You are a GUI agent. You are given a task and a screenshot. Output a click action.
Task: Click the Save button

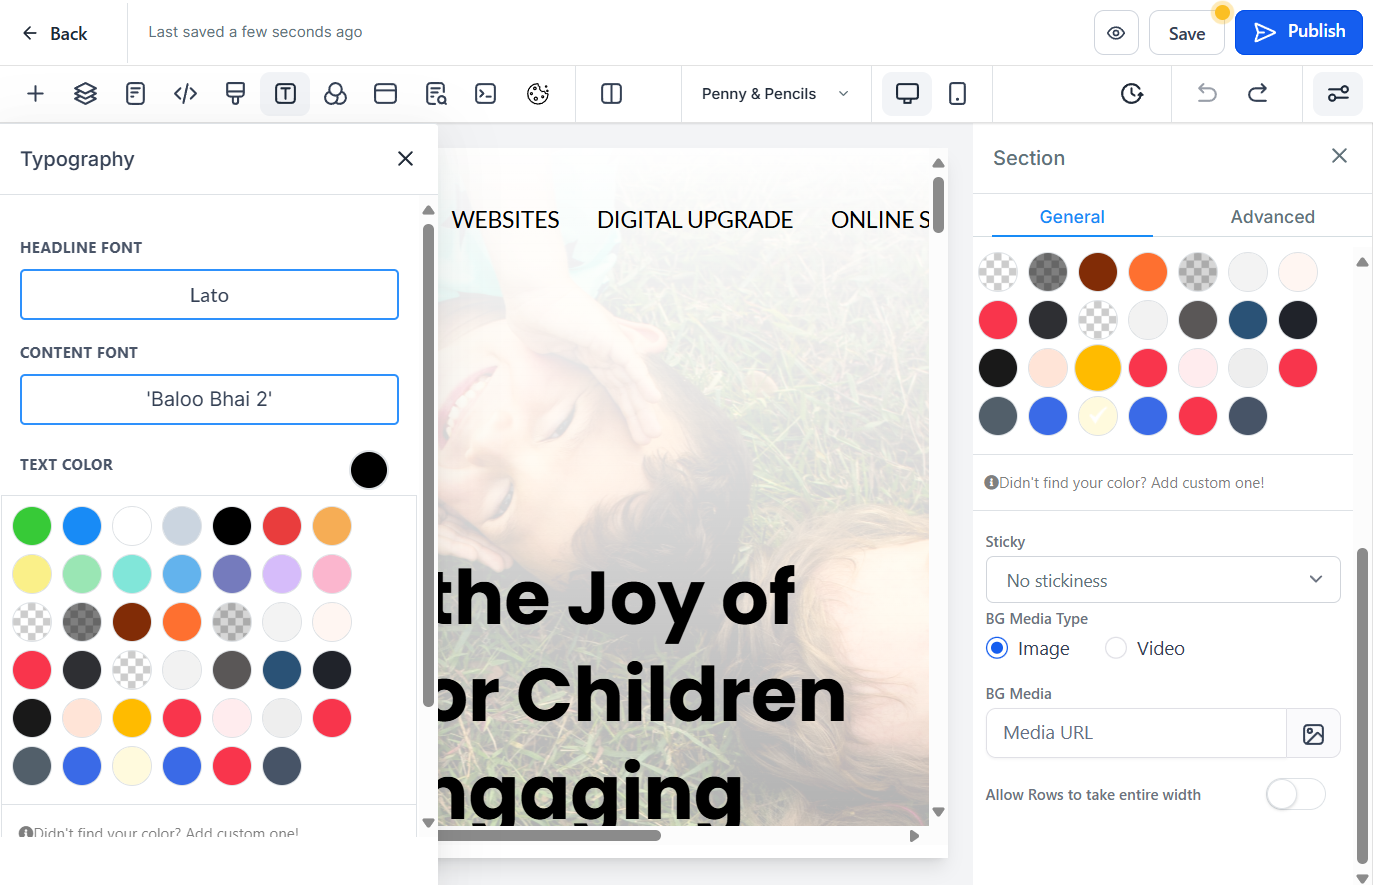1187,33
